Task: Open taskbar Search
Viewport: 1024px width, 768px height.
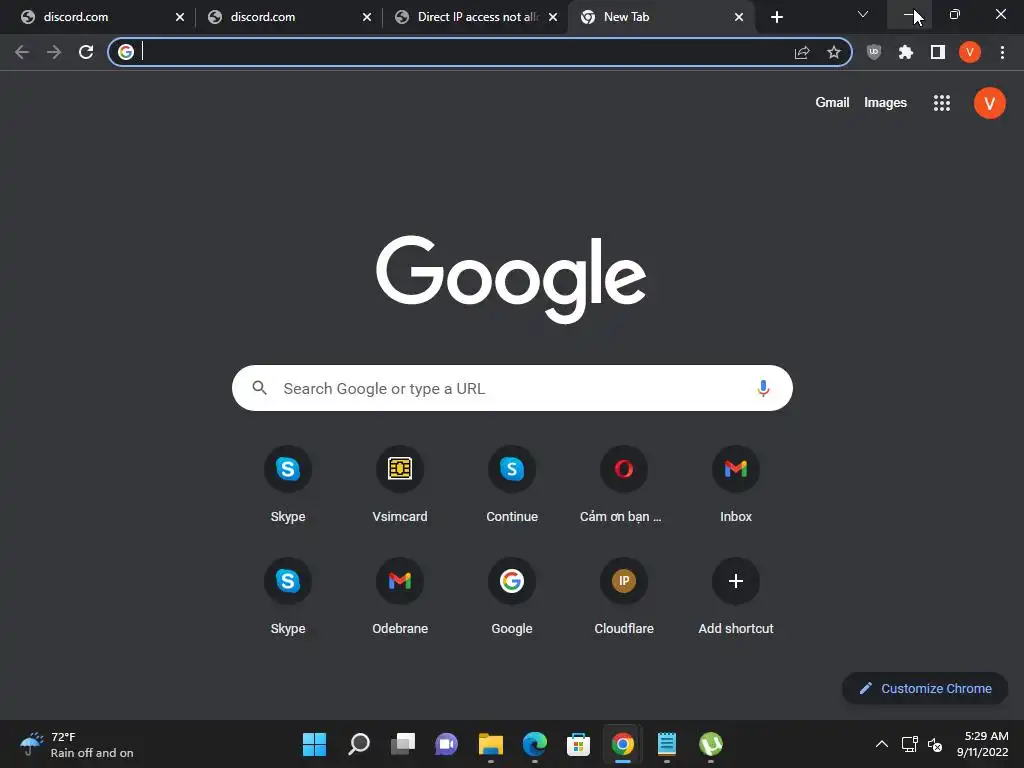Action: (359, 744)
